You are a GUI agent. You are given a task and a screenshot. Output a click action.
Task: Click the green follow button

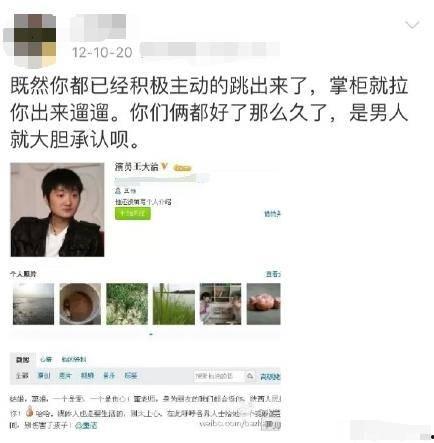click(133, 213)
